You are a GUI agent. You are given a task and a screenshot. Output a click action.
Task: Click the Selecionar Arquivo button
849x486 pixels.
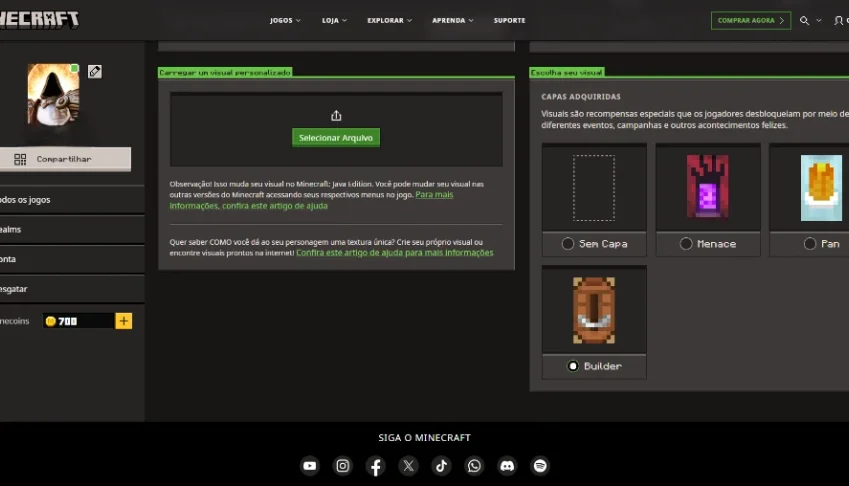click(336, 137)
